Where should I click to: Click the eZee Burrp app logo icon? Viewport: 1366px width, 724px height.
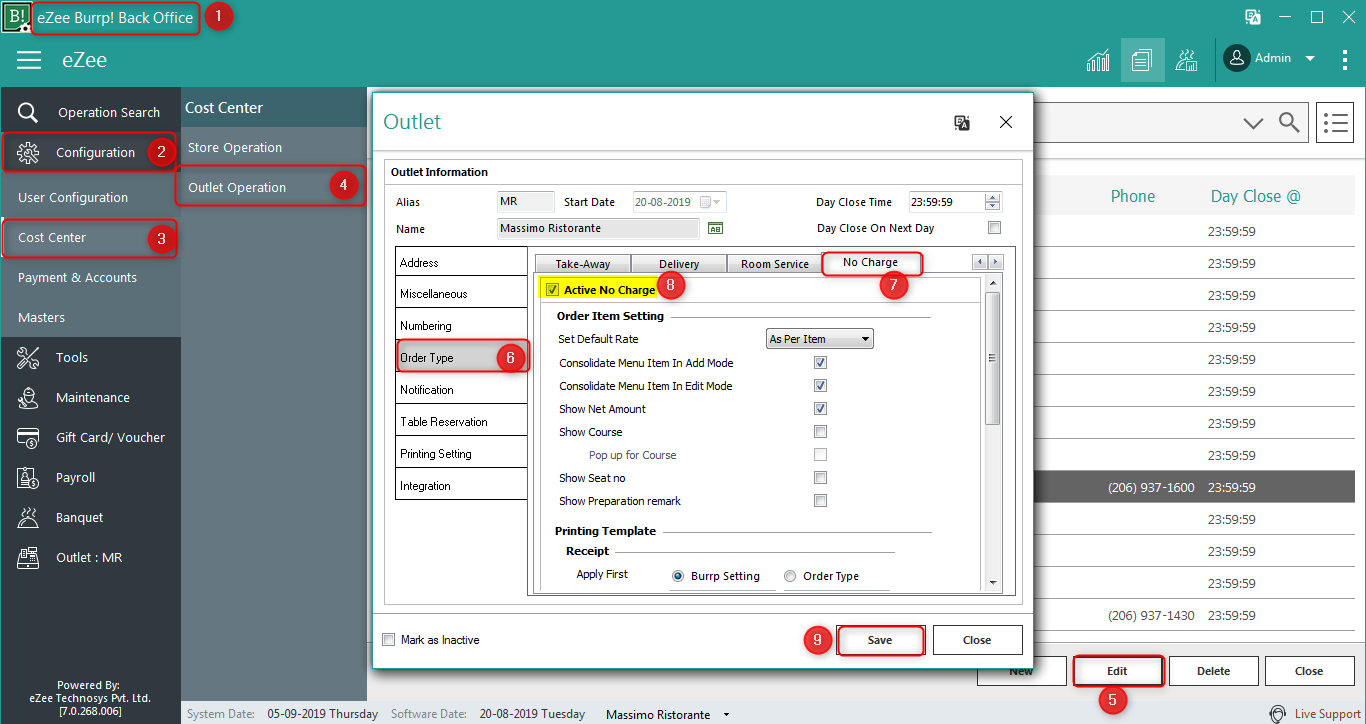point(17,17)
